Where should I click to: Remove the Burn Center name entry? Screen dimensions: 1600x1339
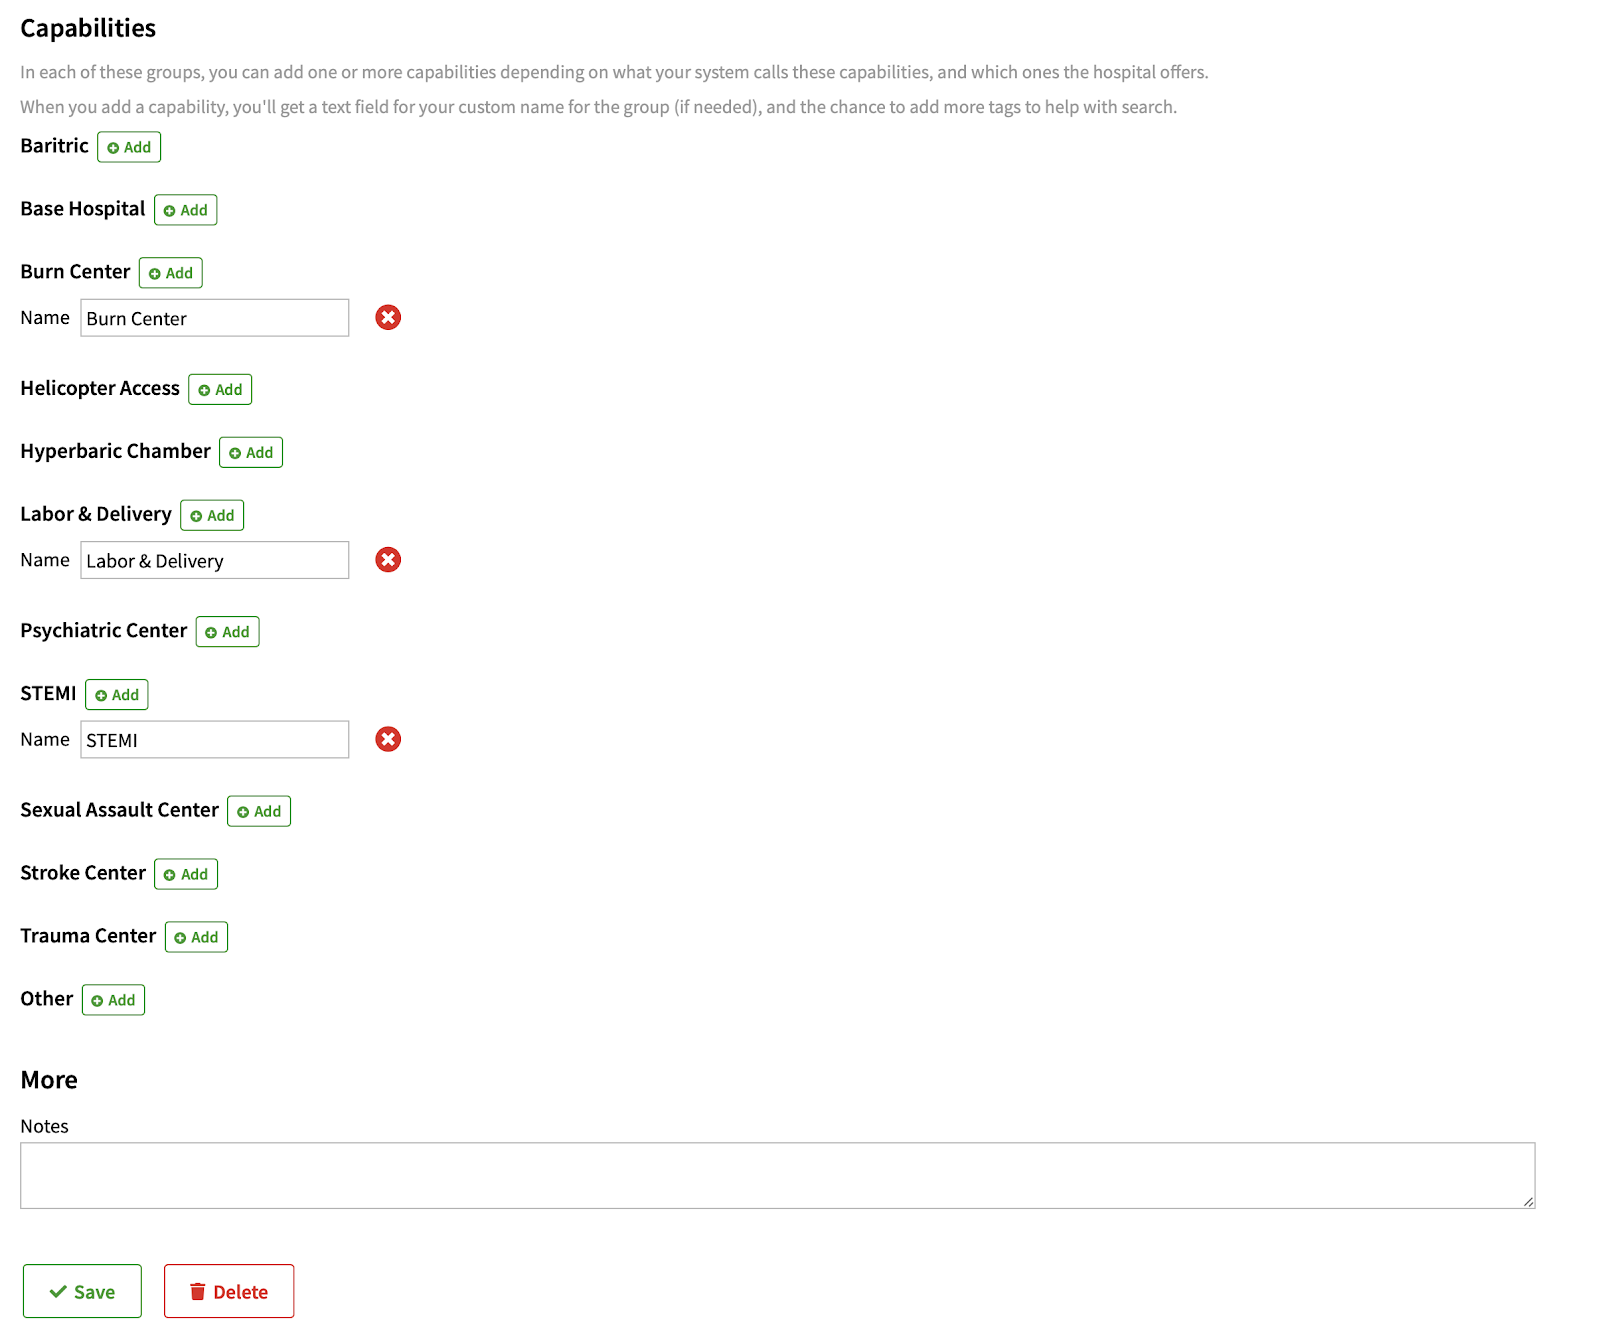(x=388, y=318)
